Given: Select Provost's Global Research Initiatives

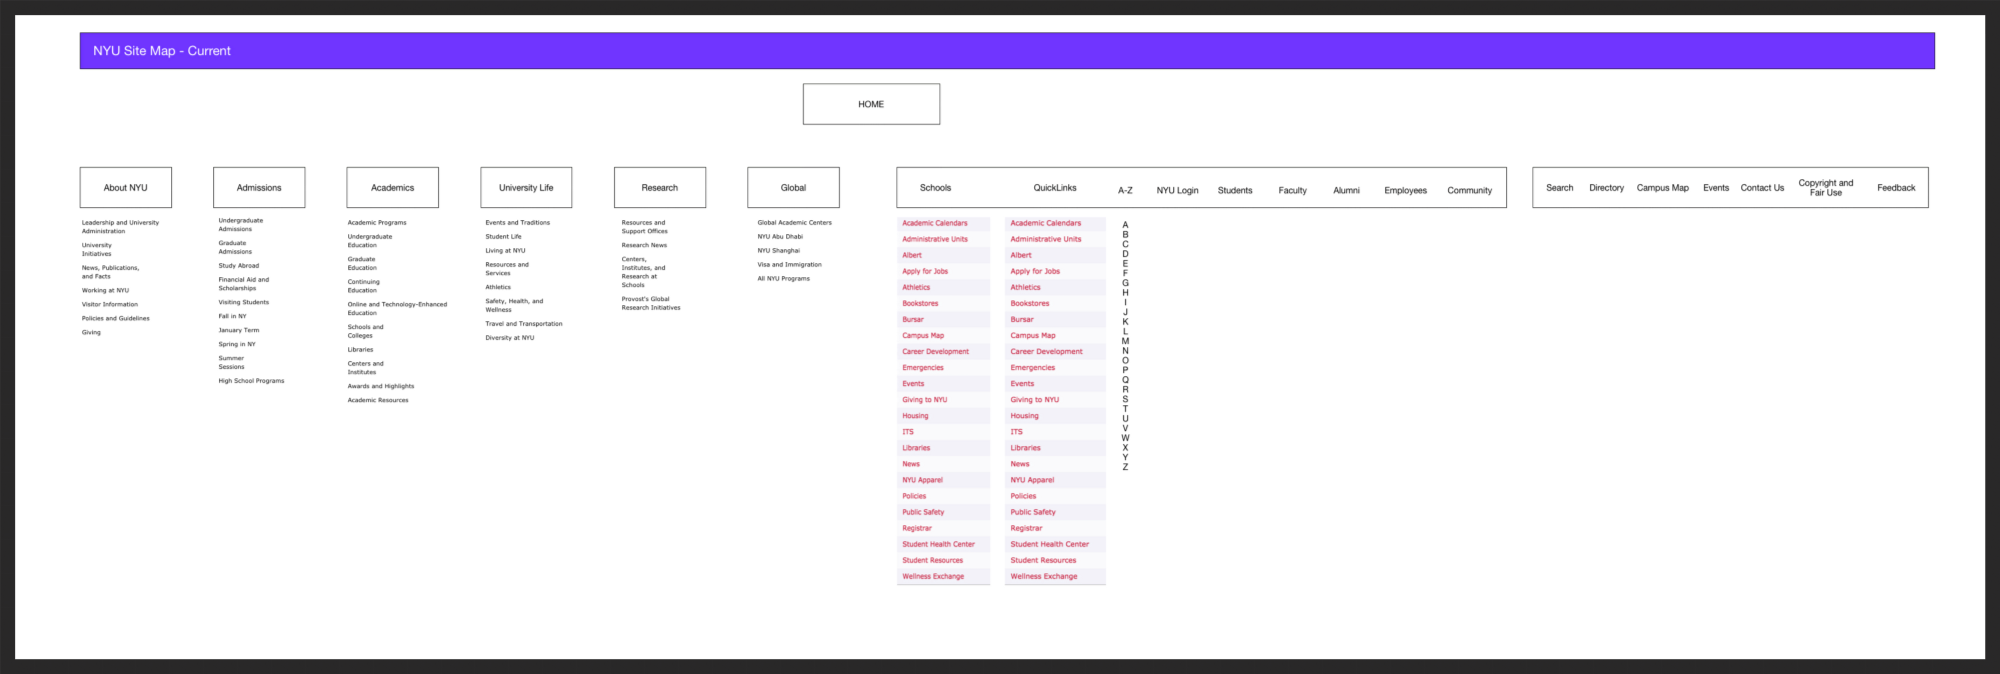Looking at the screenshot, I should pyautogui.click(x=651, y=303).
